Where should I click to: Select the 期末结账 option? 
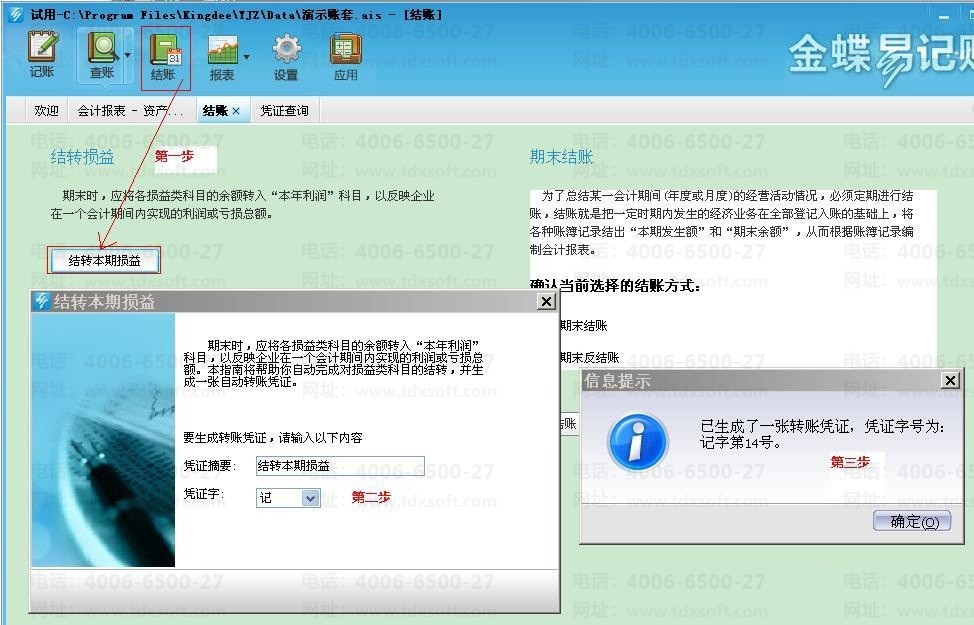point(583,326)
